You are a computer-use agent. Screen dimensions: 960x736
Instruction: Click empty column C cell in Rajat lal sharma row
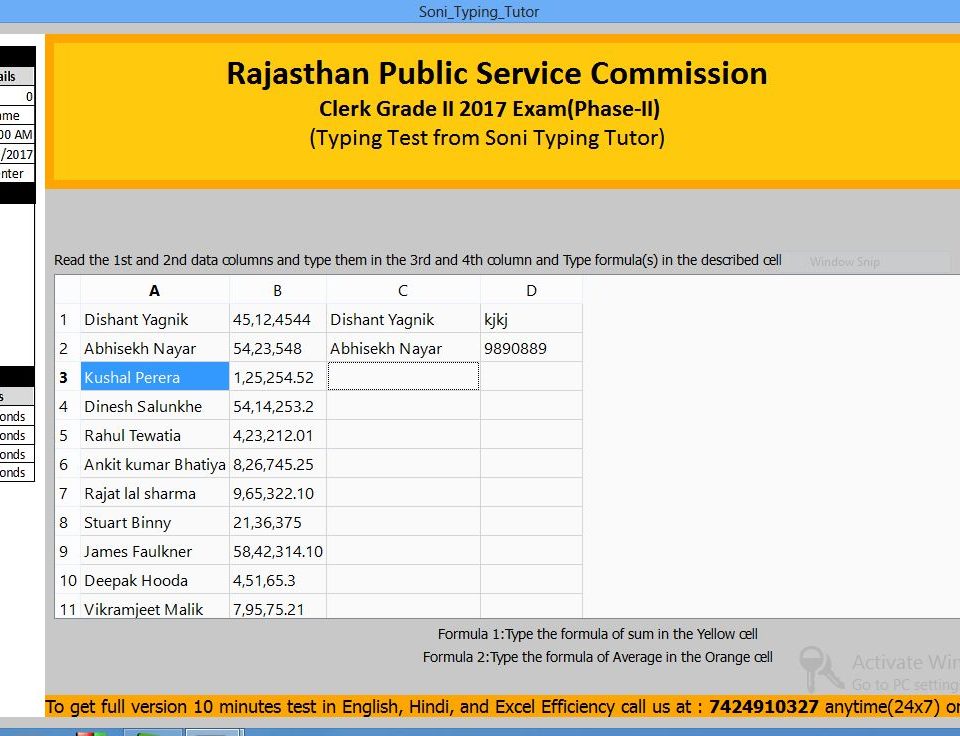[403, 493]
